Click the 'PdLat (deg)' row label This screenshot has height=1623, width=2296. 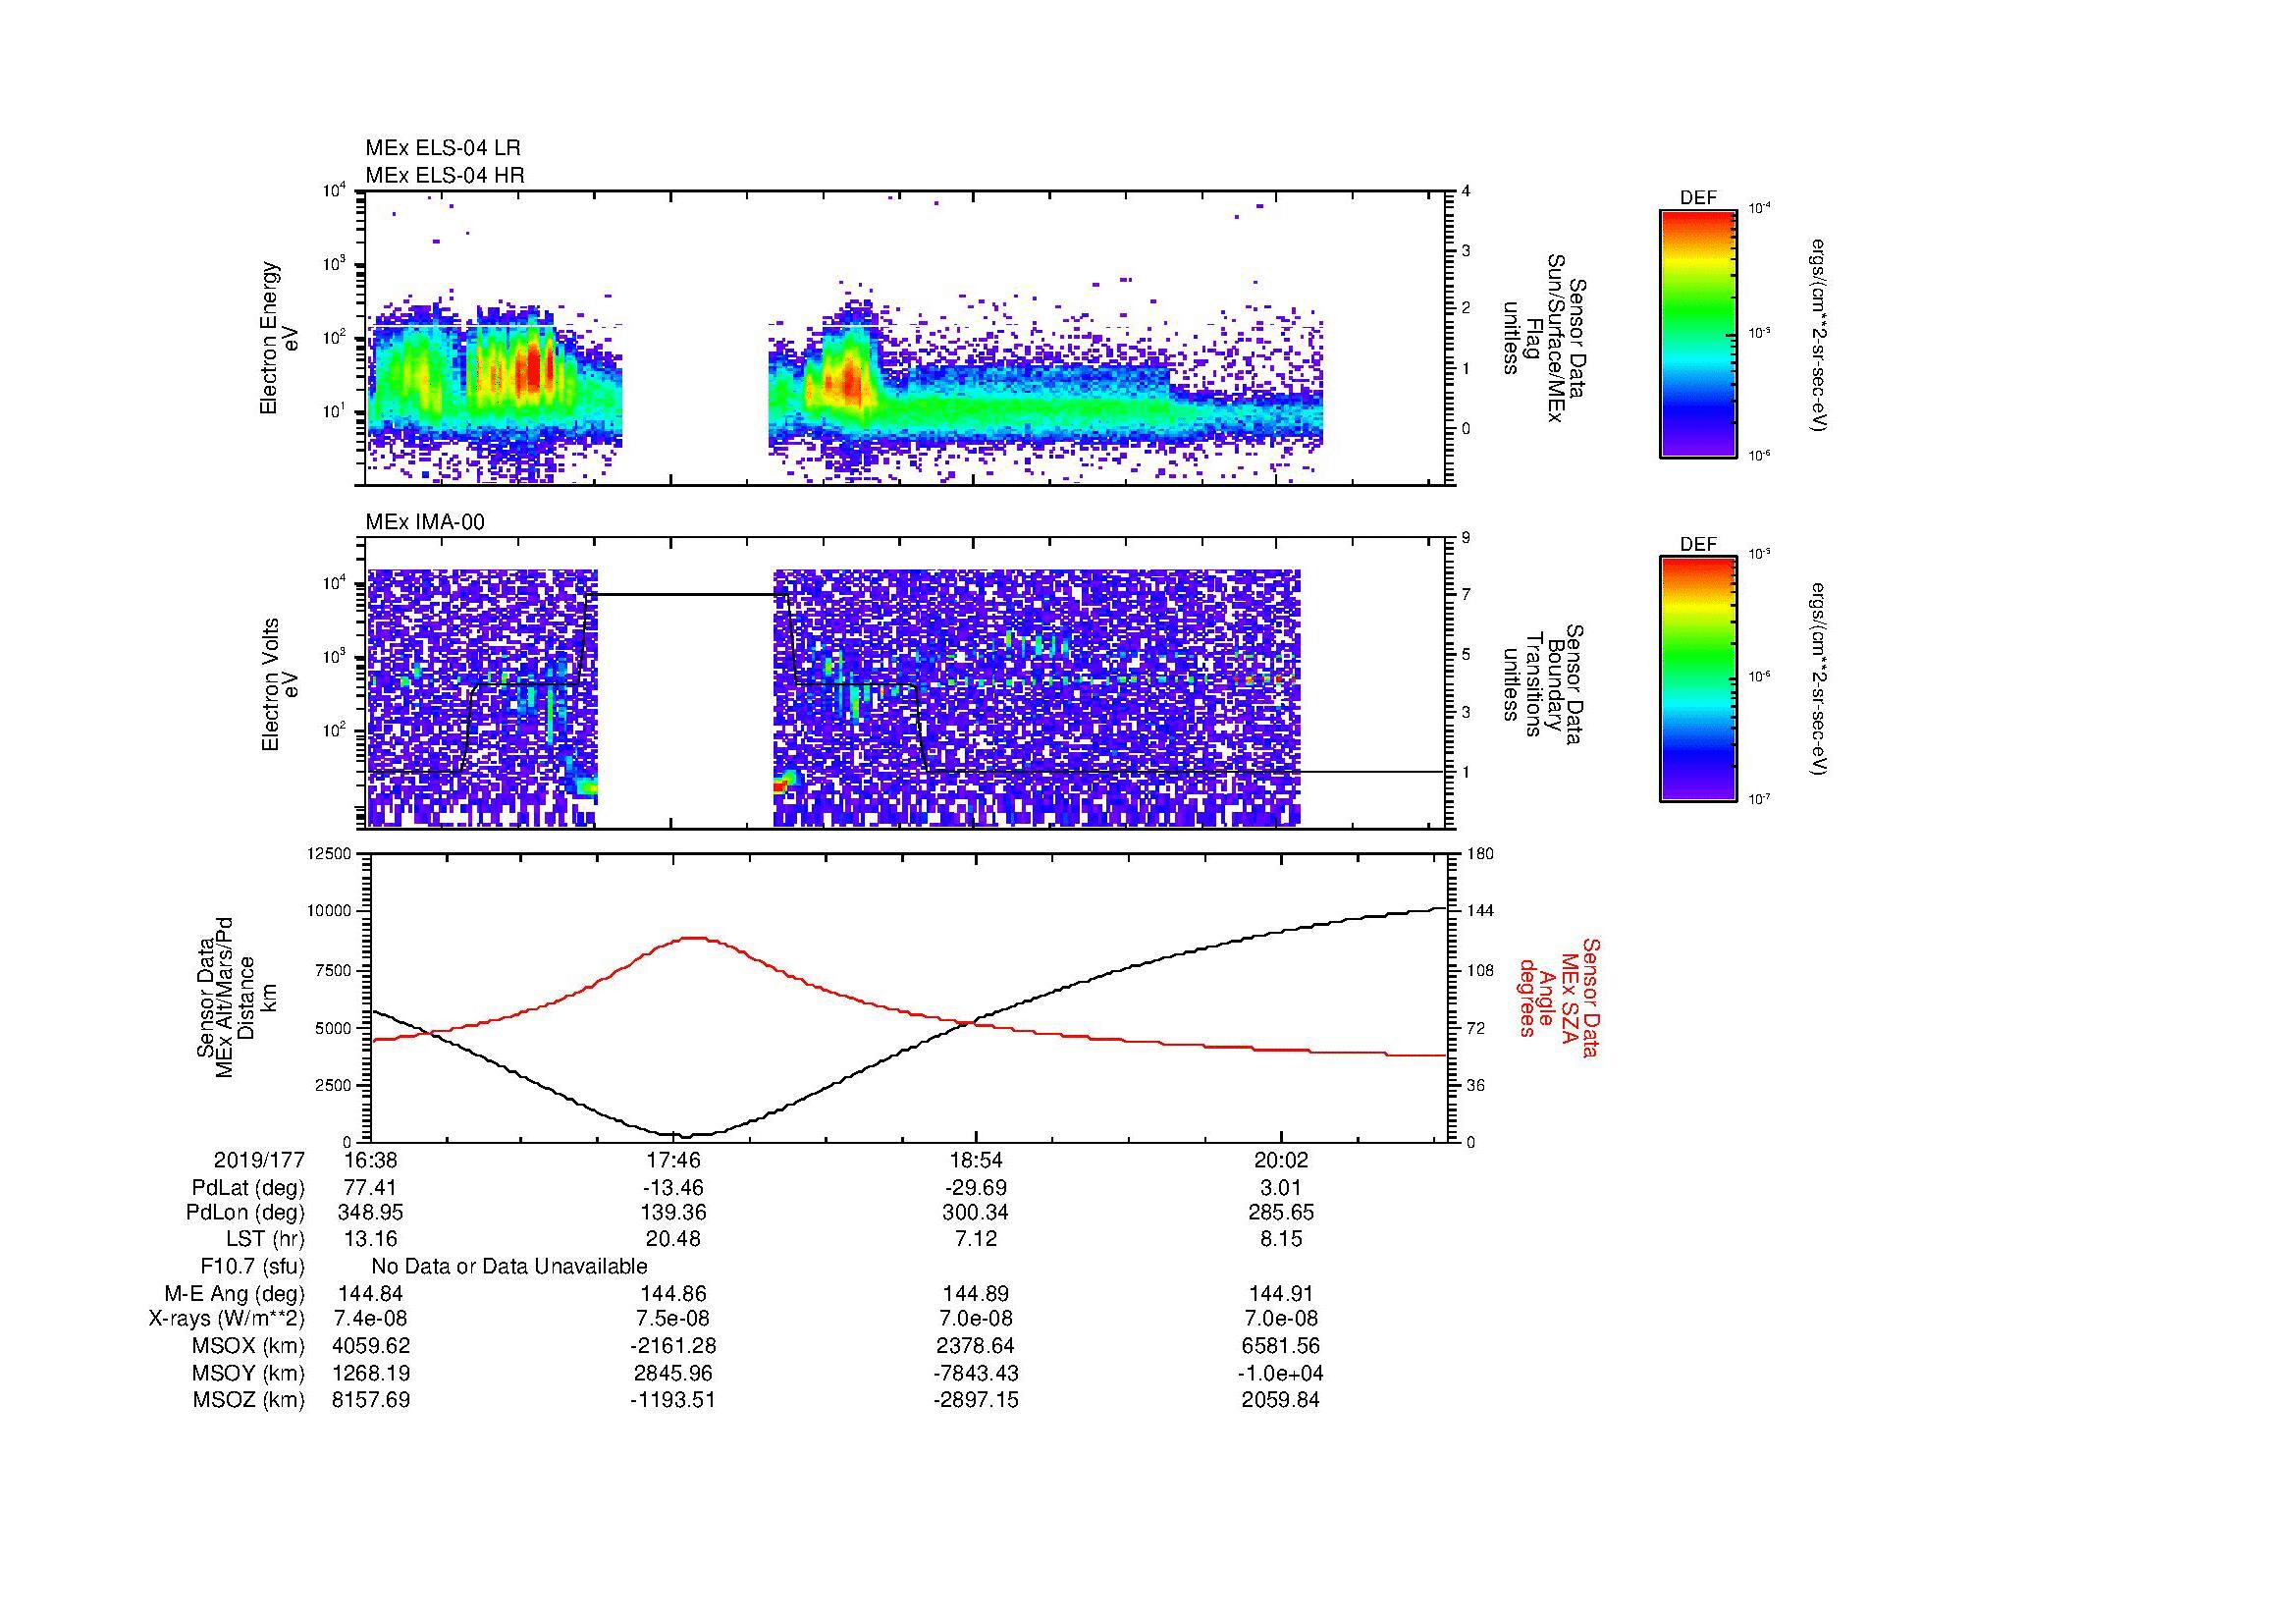(x=249, y=1188)
